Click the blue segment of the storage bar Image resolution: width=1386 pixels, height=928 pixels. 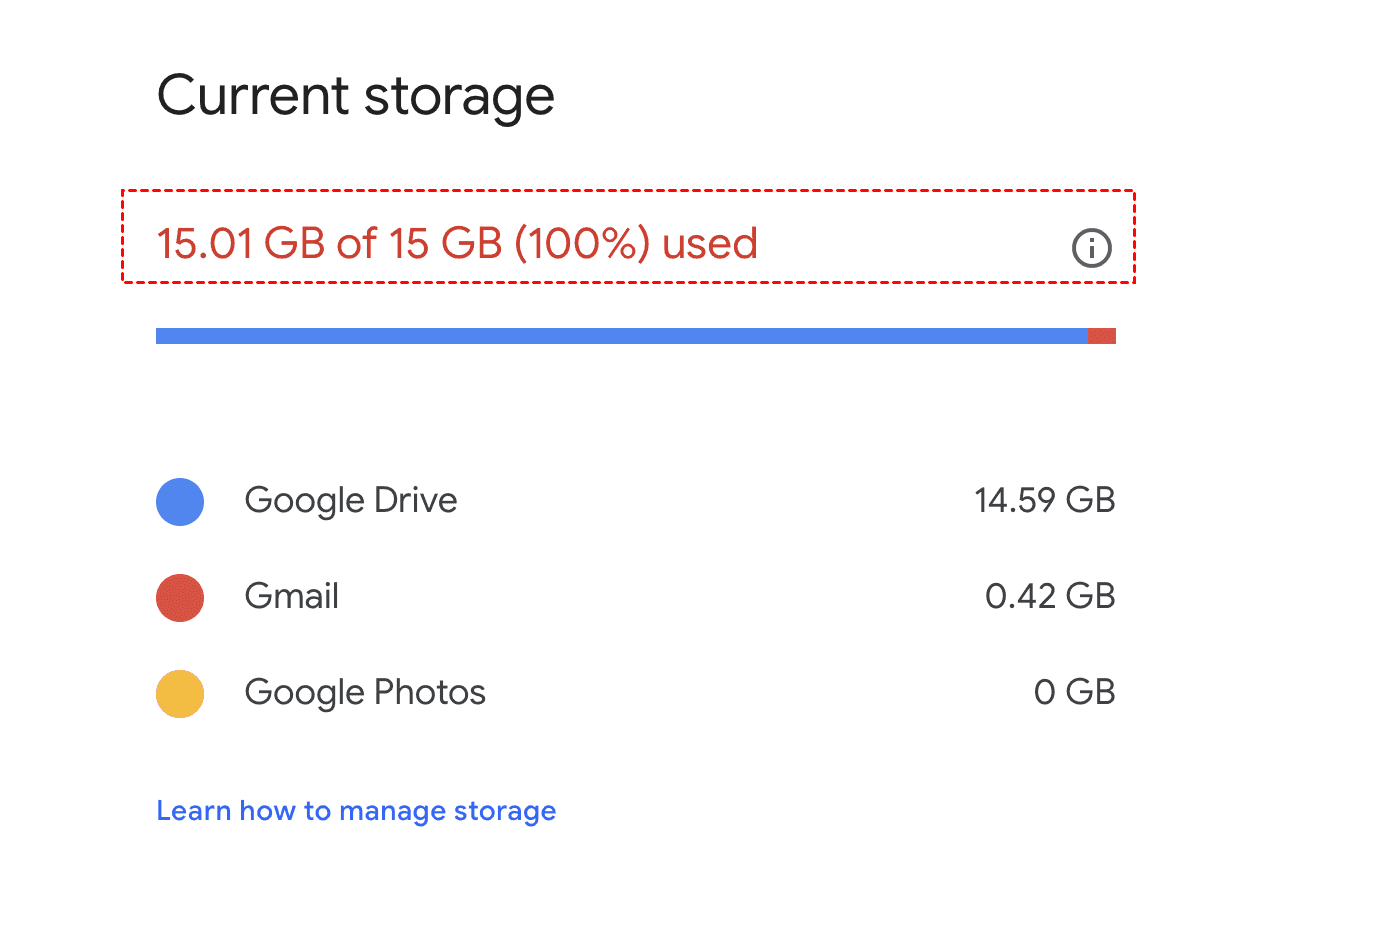(620, 336)
